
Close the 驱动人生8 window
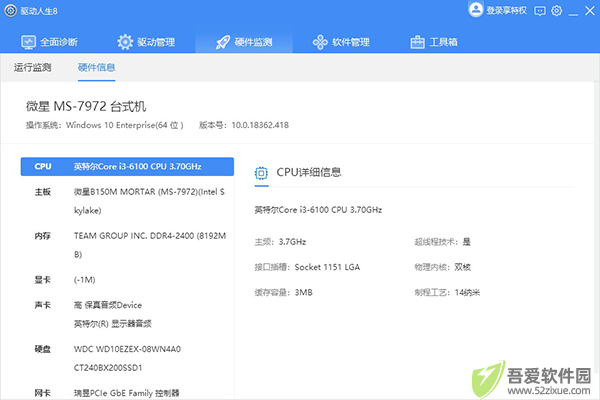pos(590,11)
